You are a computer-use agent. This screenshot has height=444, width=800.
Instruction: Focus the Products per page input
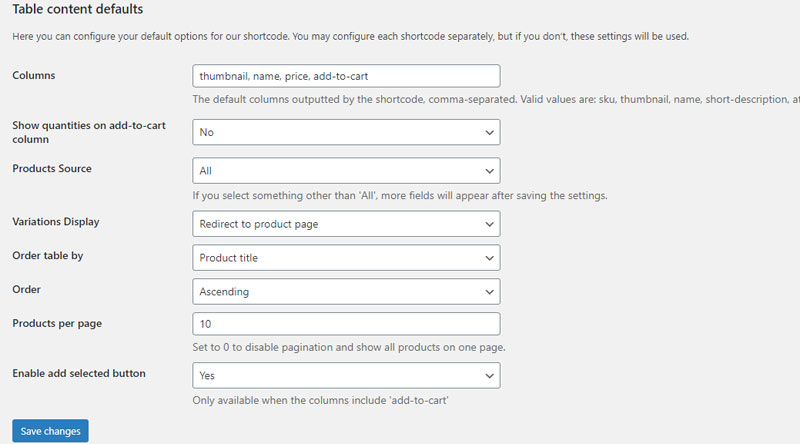pyautogui.click(x=346, y=324)
